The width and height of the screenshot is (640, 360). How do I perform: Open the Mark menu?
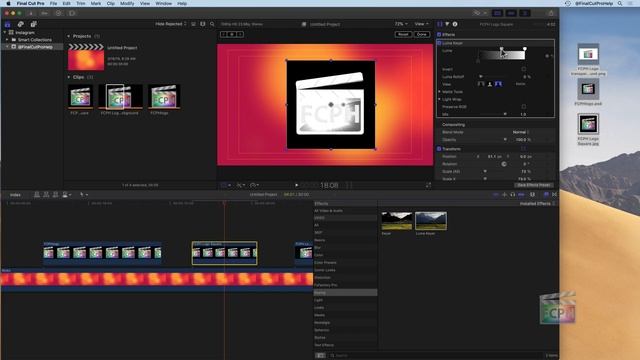(96, 3)
